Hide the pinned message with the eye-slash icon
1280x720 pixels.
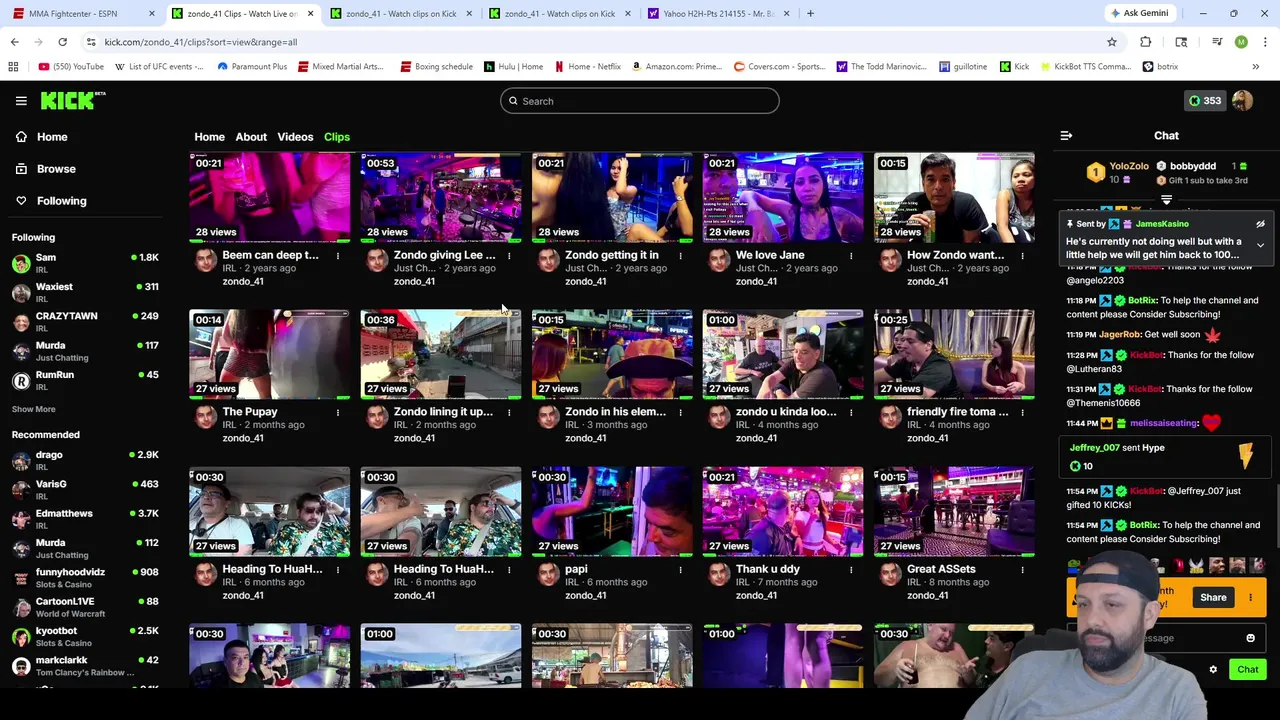pyautogui.click(x=1260, y=224)
